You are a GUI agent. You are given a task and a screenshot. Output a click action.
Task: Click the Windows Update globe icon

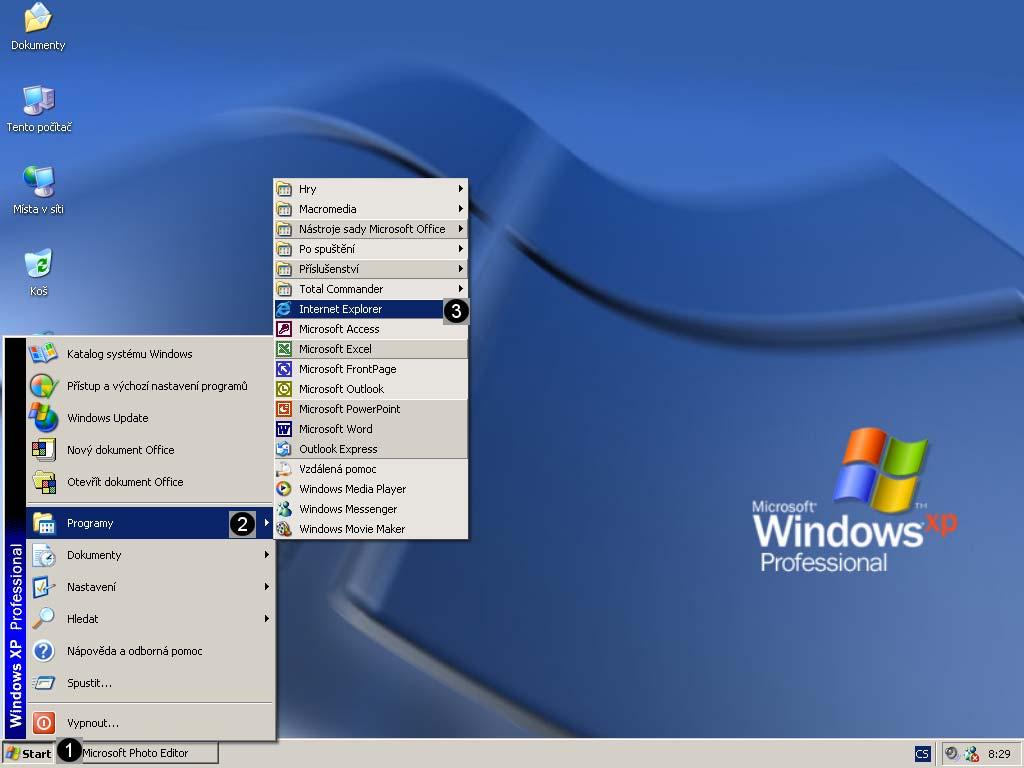click(43, 417)
